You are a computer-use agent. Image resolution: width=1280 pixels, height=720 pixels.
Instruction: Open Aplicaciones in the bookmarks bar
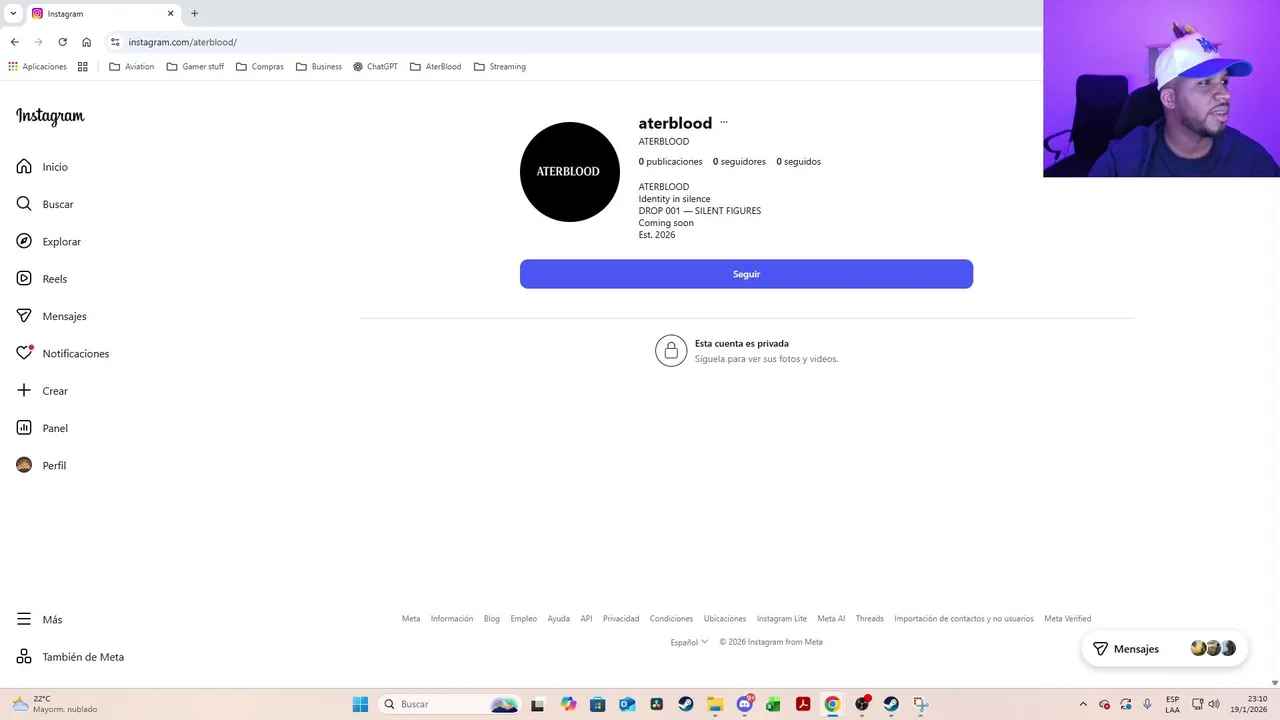point(37,67)
